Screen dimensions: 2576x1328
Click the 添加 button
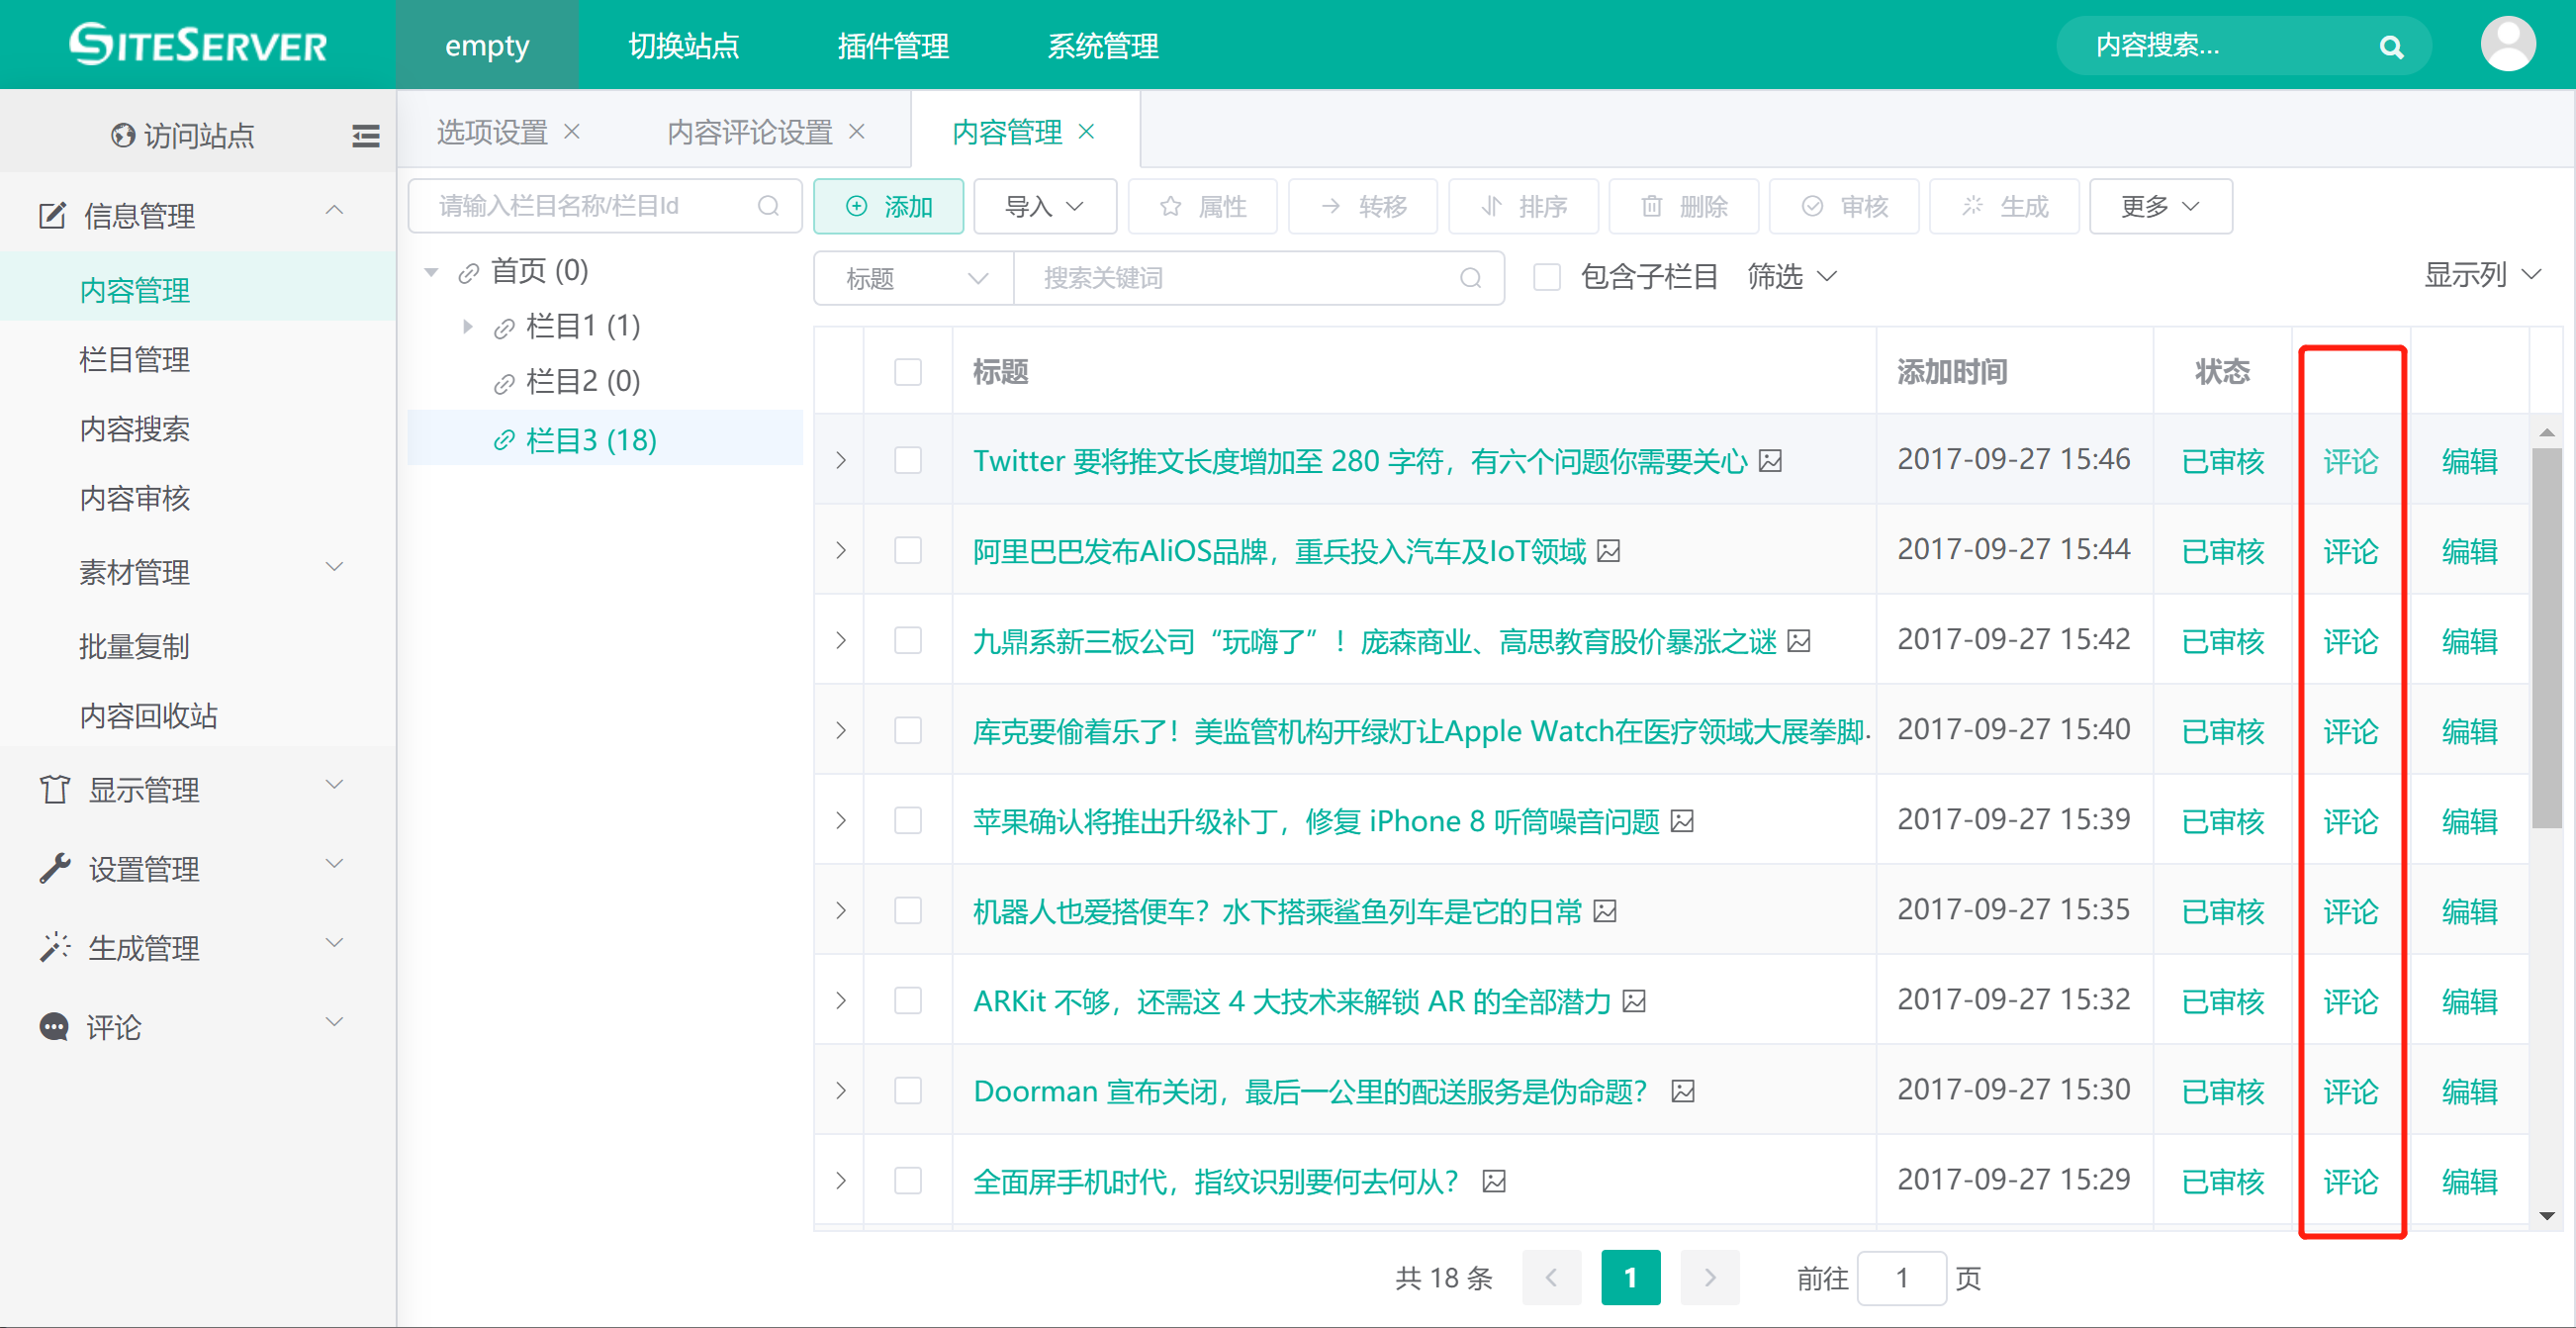[x=888, y=207]
